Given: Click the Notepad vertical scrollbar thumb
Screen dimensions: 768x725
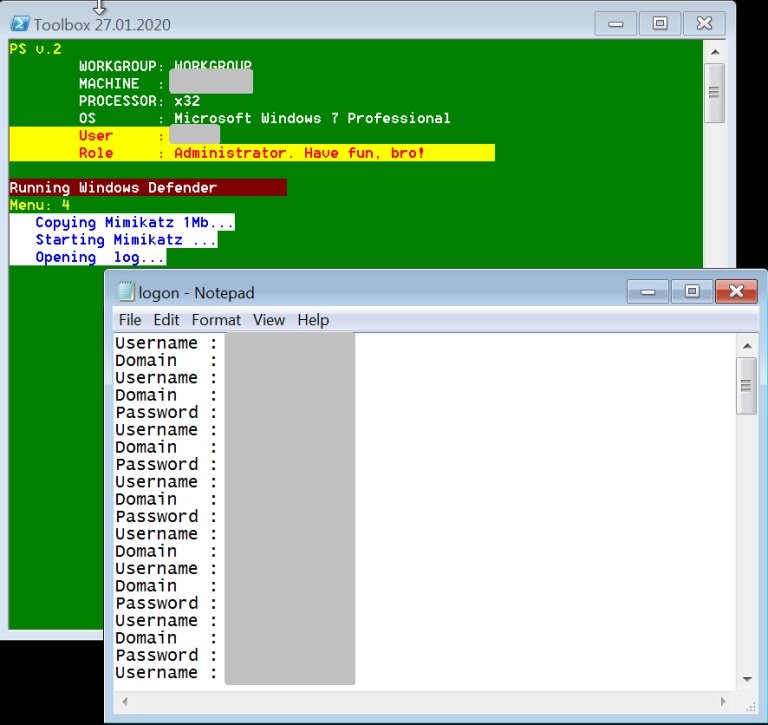Looking at the screenshot, I should pyautogui.click(x=746, y=385).
